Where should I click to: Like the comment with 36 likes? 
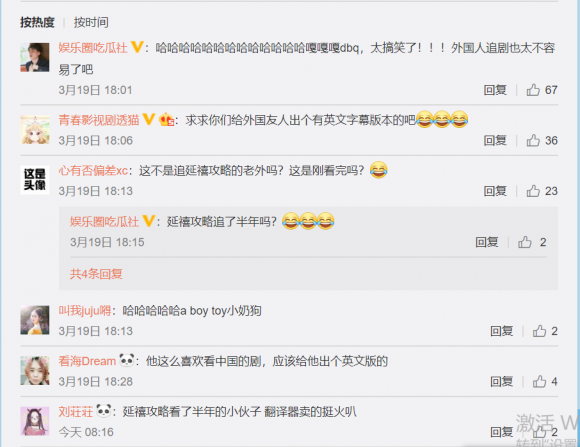point(533,140)
